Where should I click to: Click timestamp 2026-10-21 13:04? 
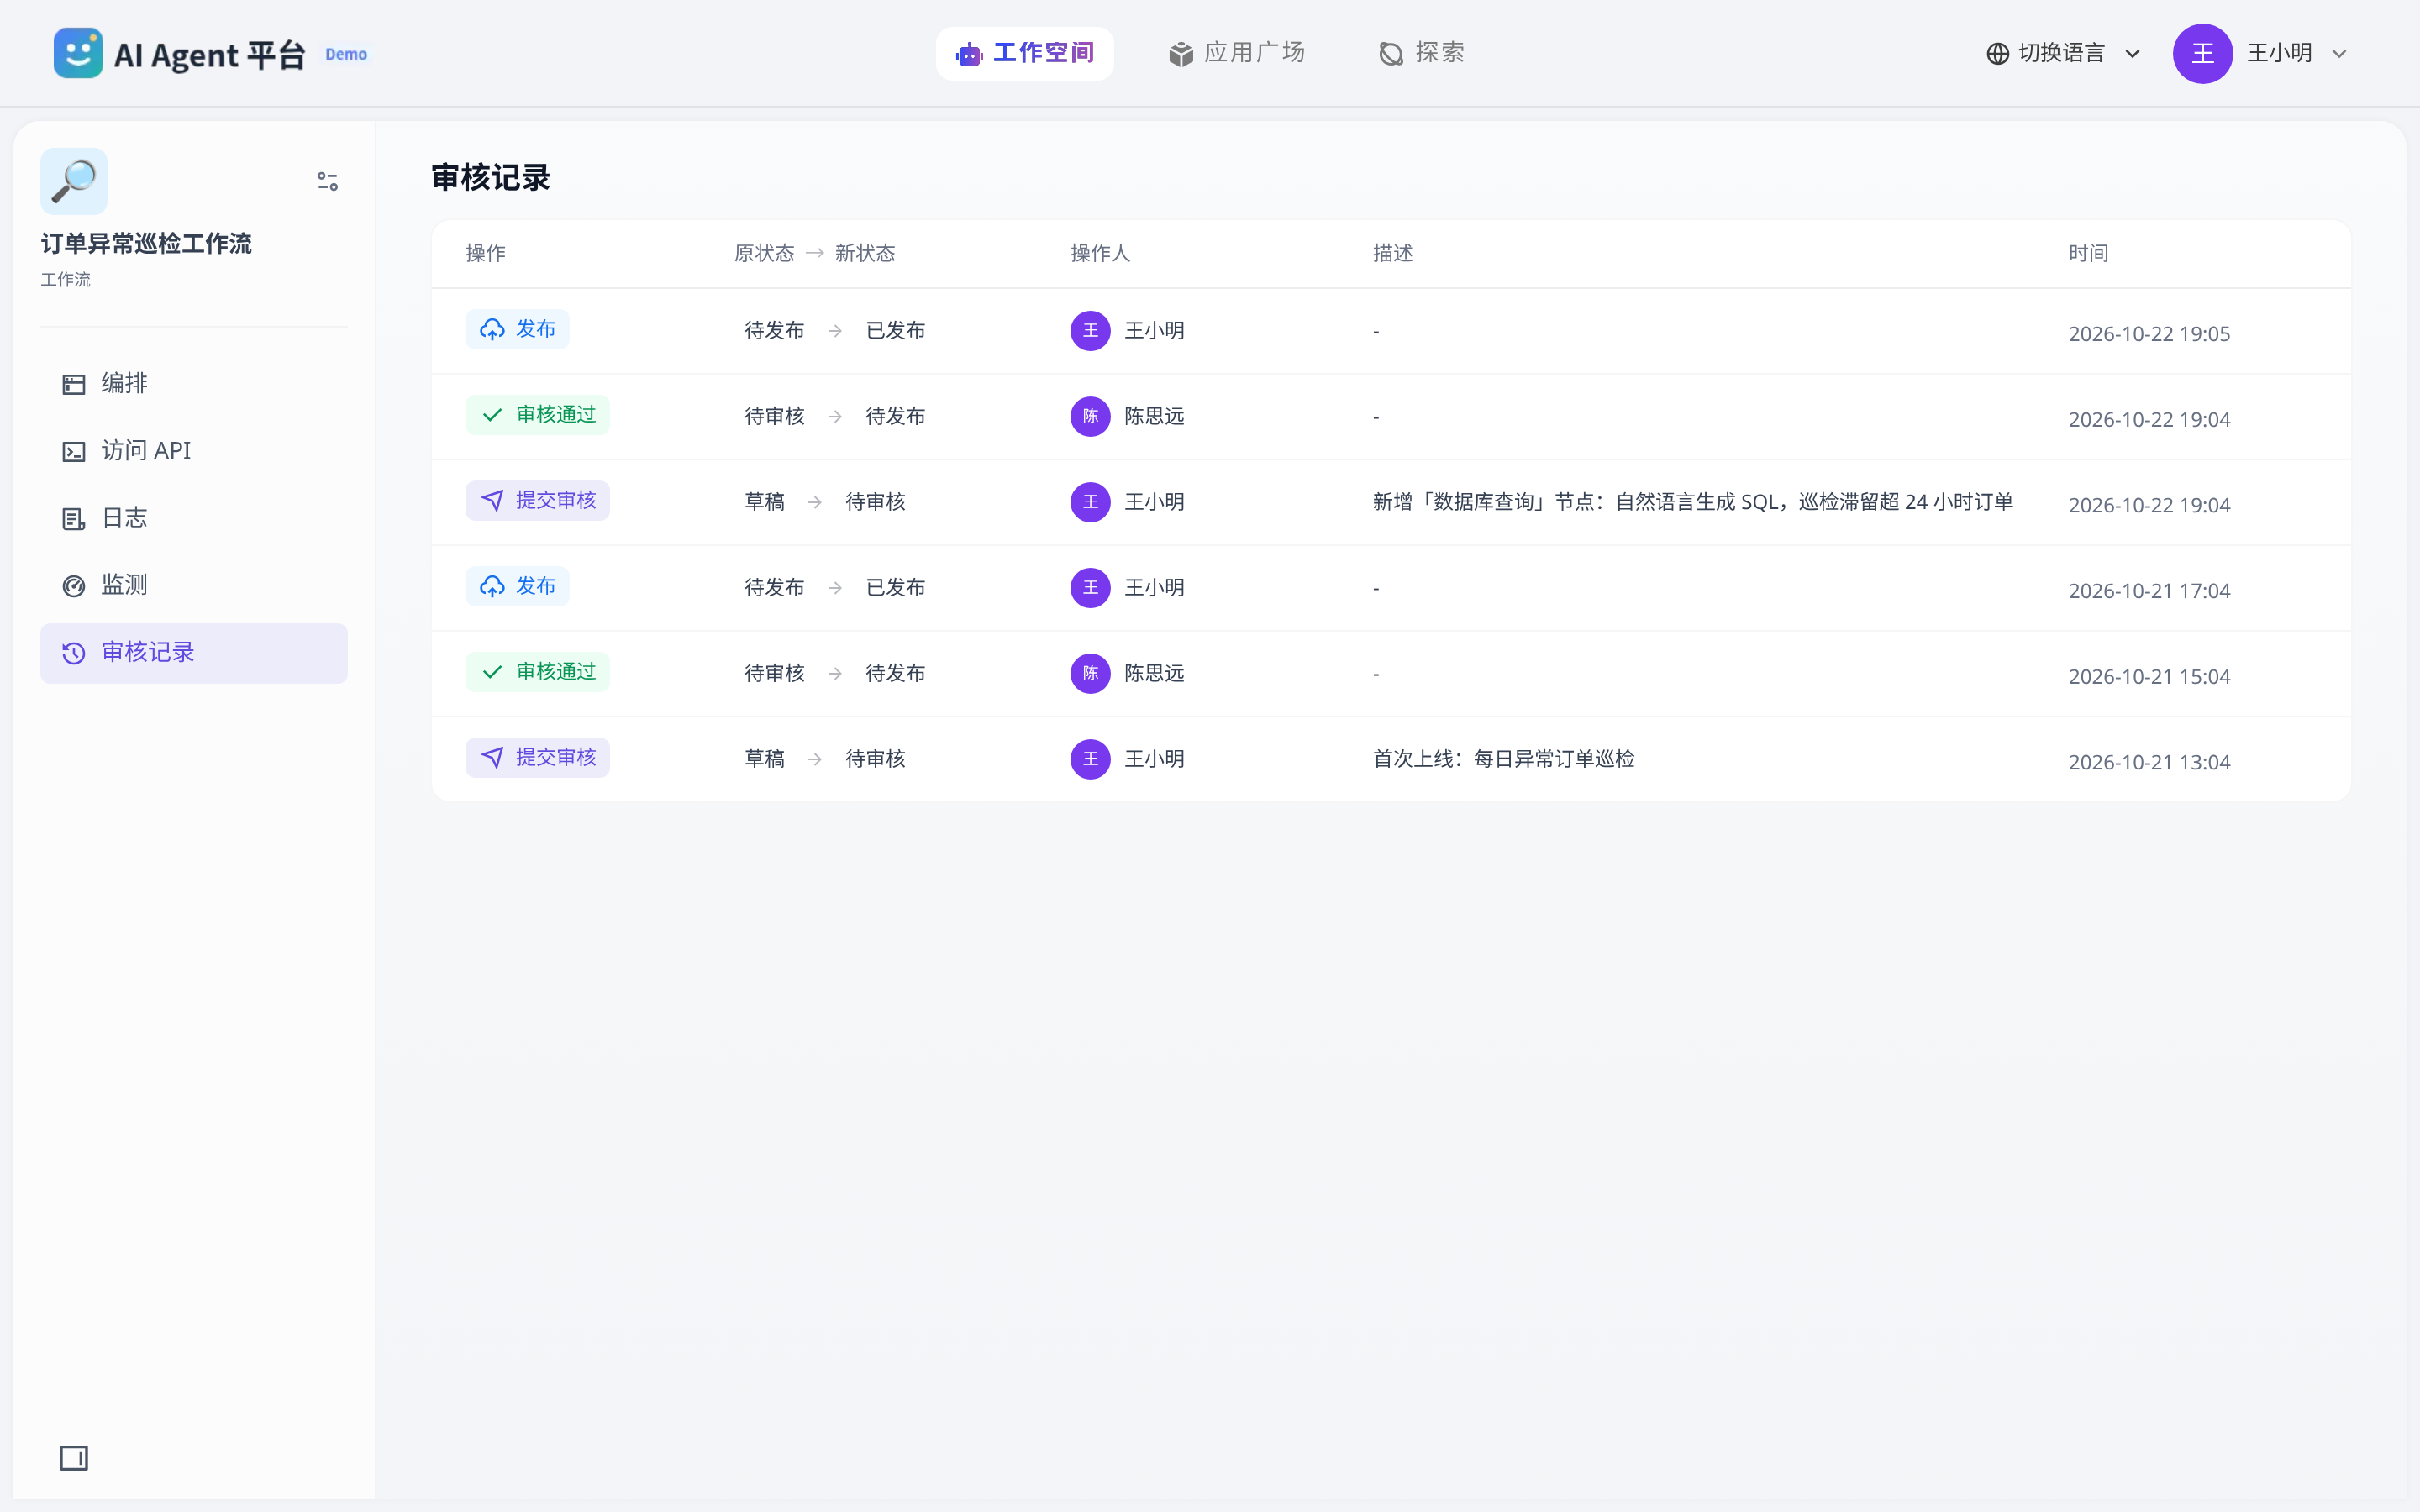(2149, 762)
